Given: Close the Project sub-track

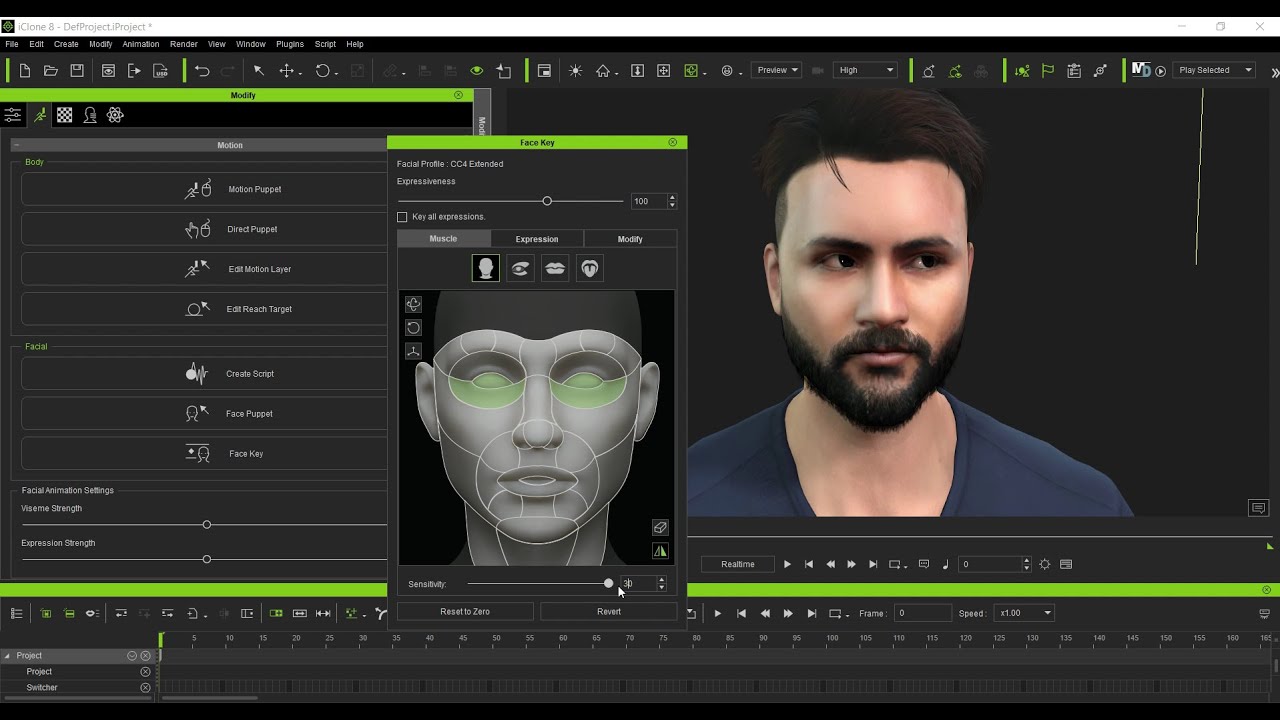Looking at the screenshot, I should 145,672.
